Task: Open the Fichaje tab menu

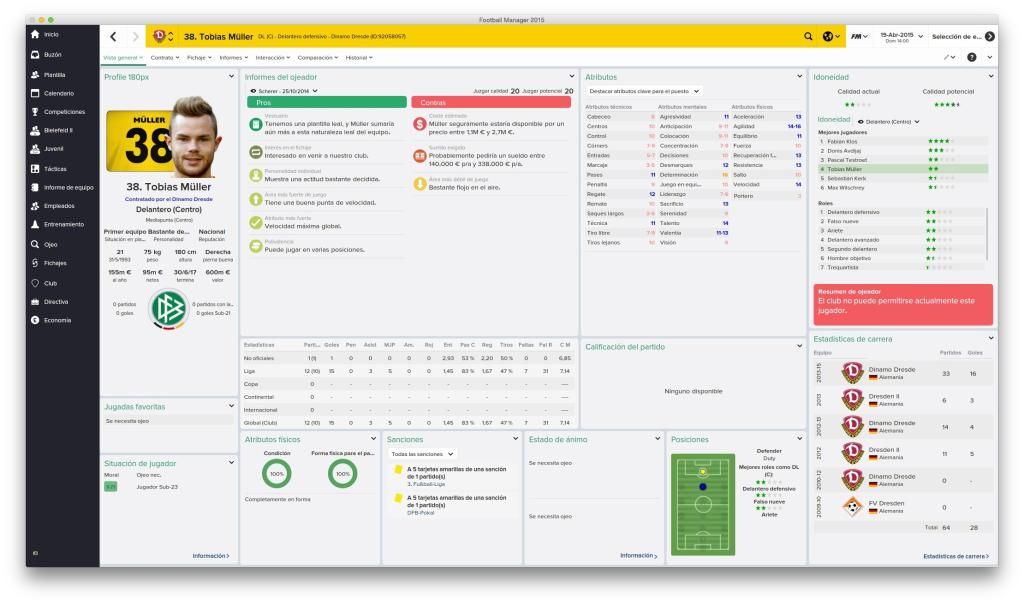Action: 199,58
